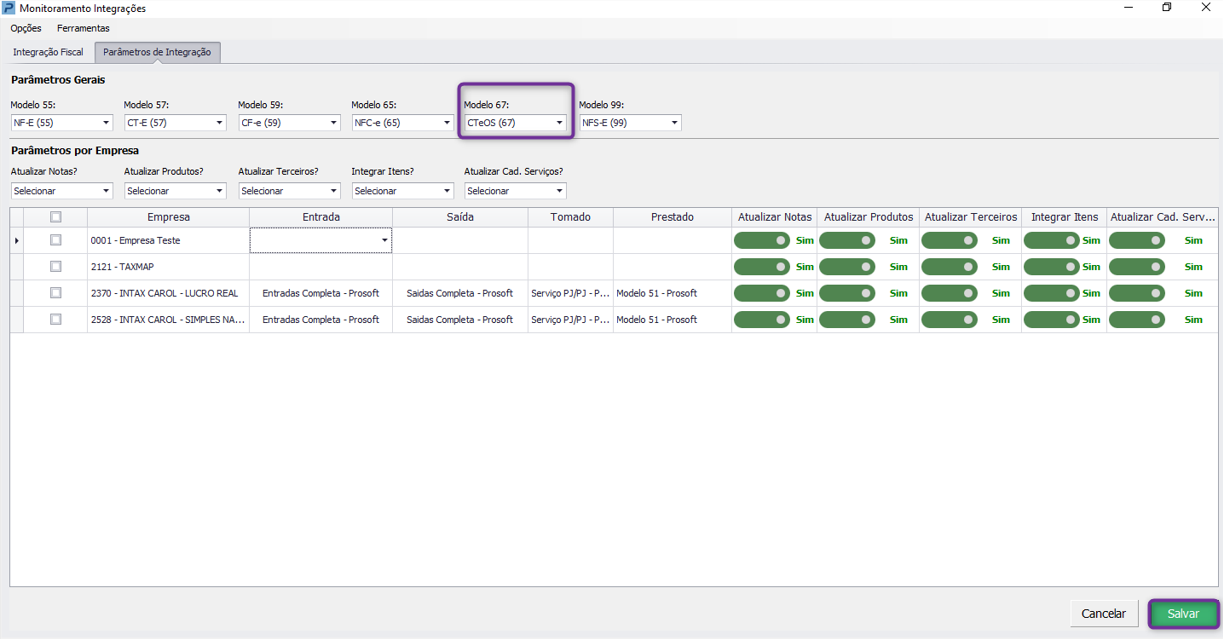Click the Saída column header

click(x=460, y=217)
